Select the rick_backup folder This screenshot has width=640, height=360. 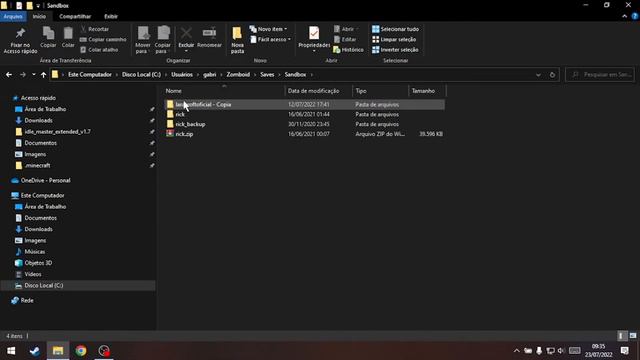click(x=304, y=124)
